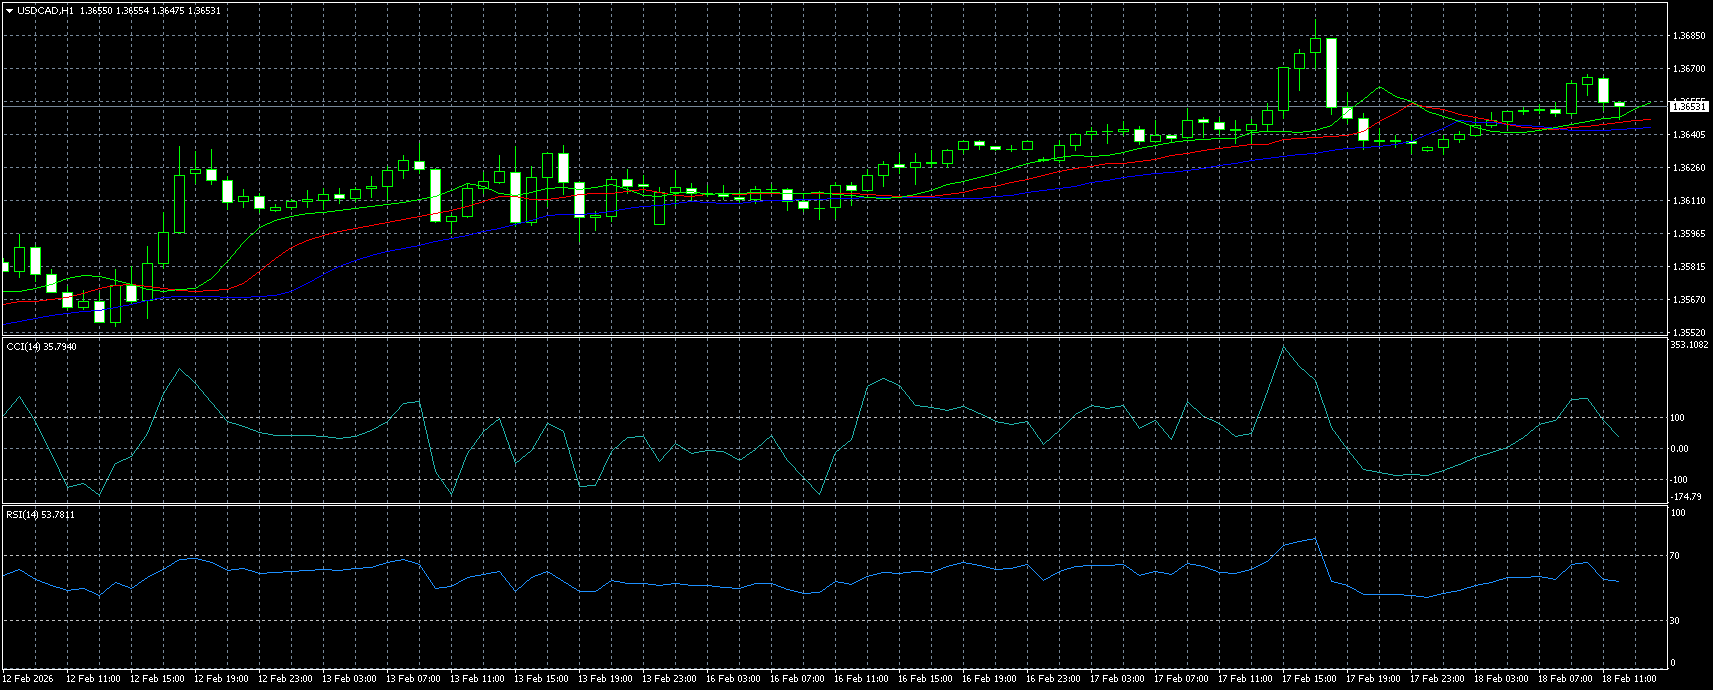
Task: Click the 16 Feb 07:00 time label
Action: [x=797, y=678]
